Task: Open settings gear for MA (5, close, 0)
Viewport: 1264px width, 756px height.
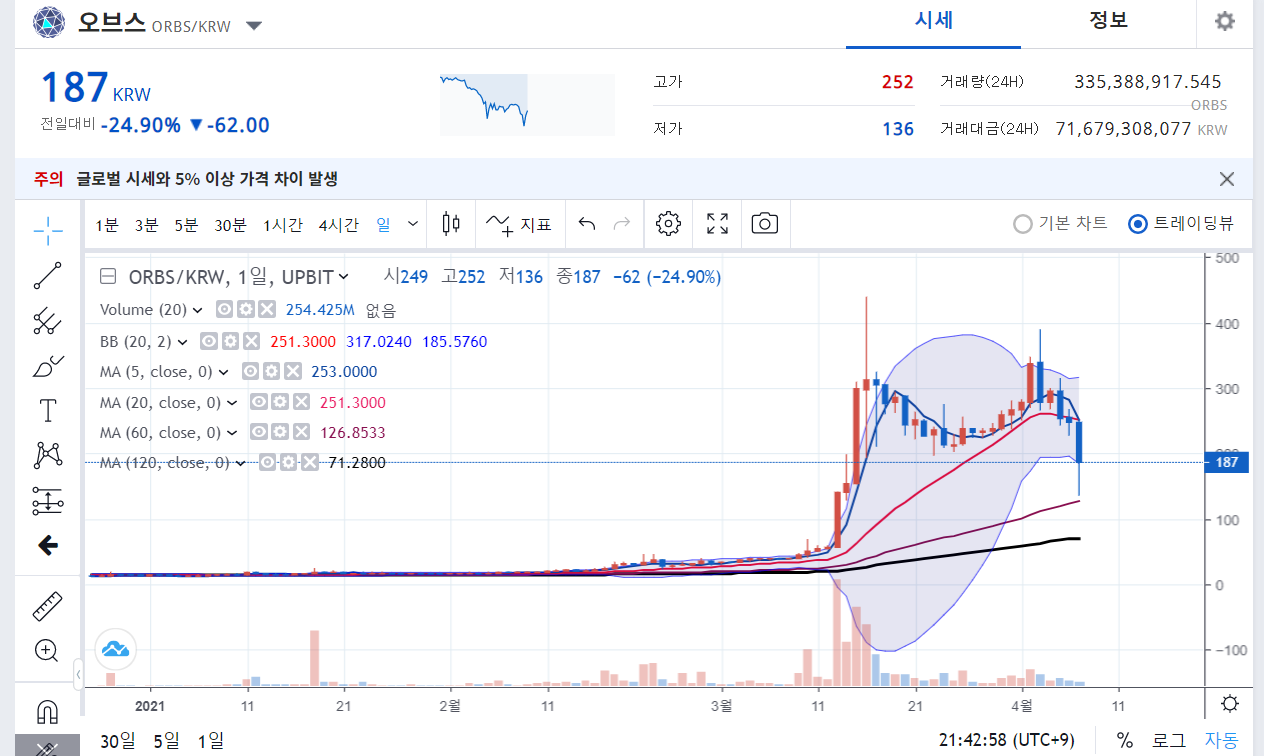Action: 272,372
